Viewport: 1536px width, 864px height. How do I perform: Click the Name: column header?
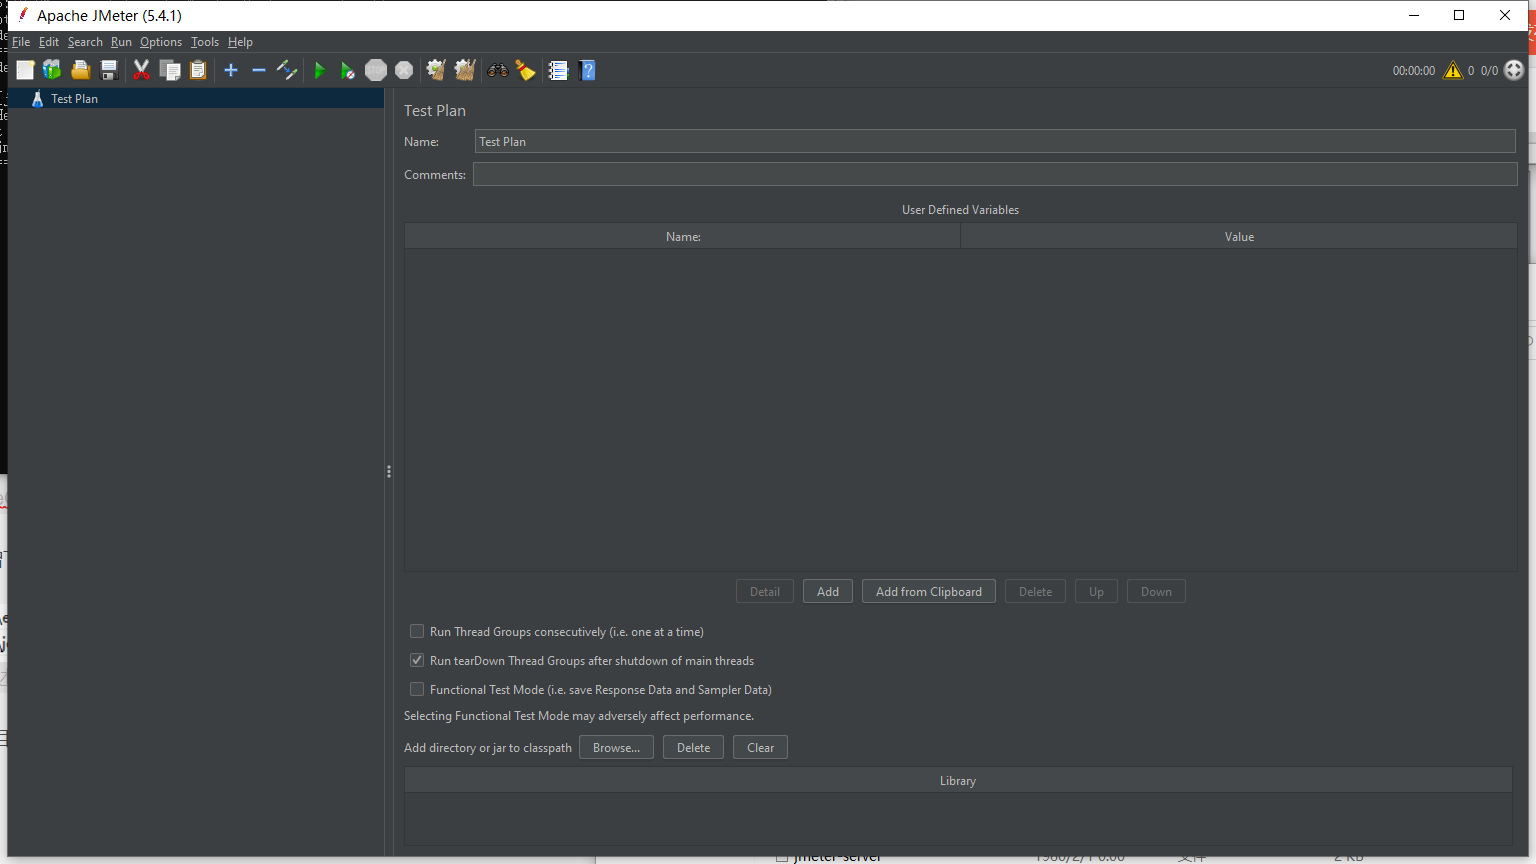pos(683,237)
